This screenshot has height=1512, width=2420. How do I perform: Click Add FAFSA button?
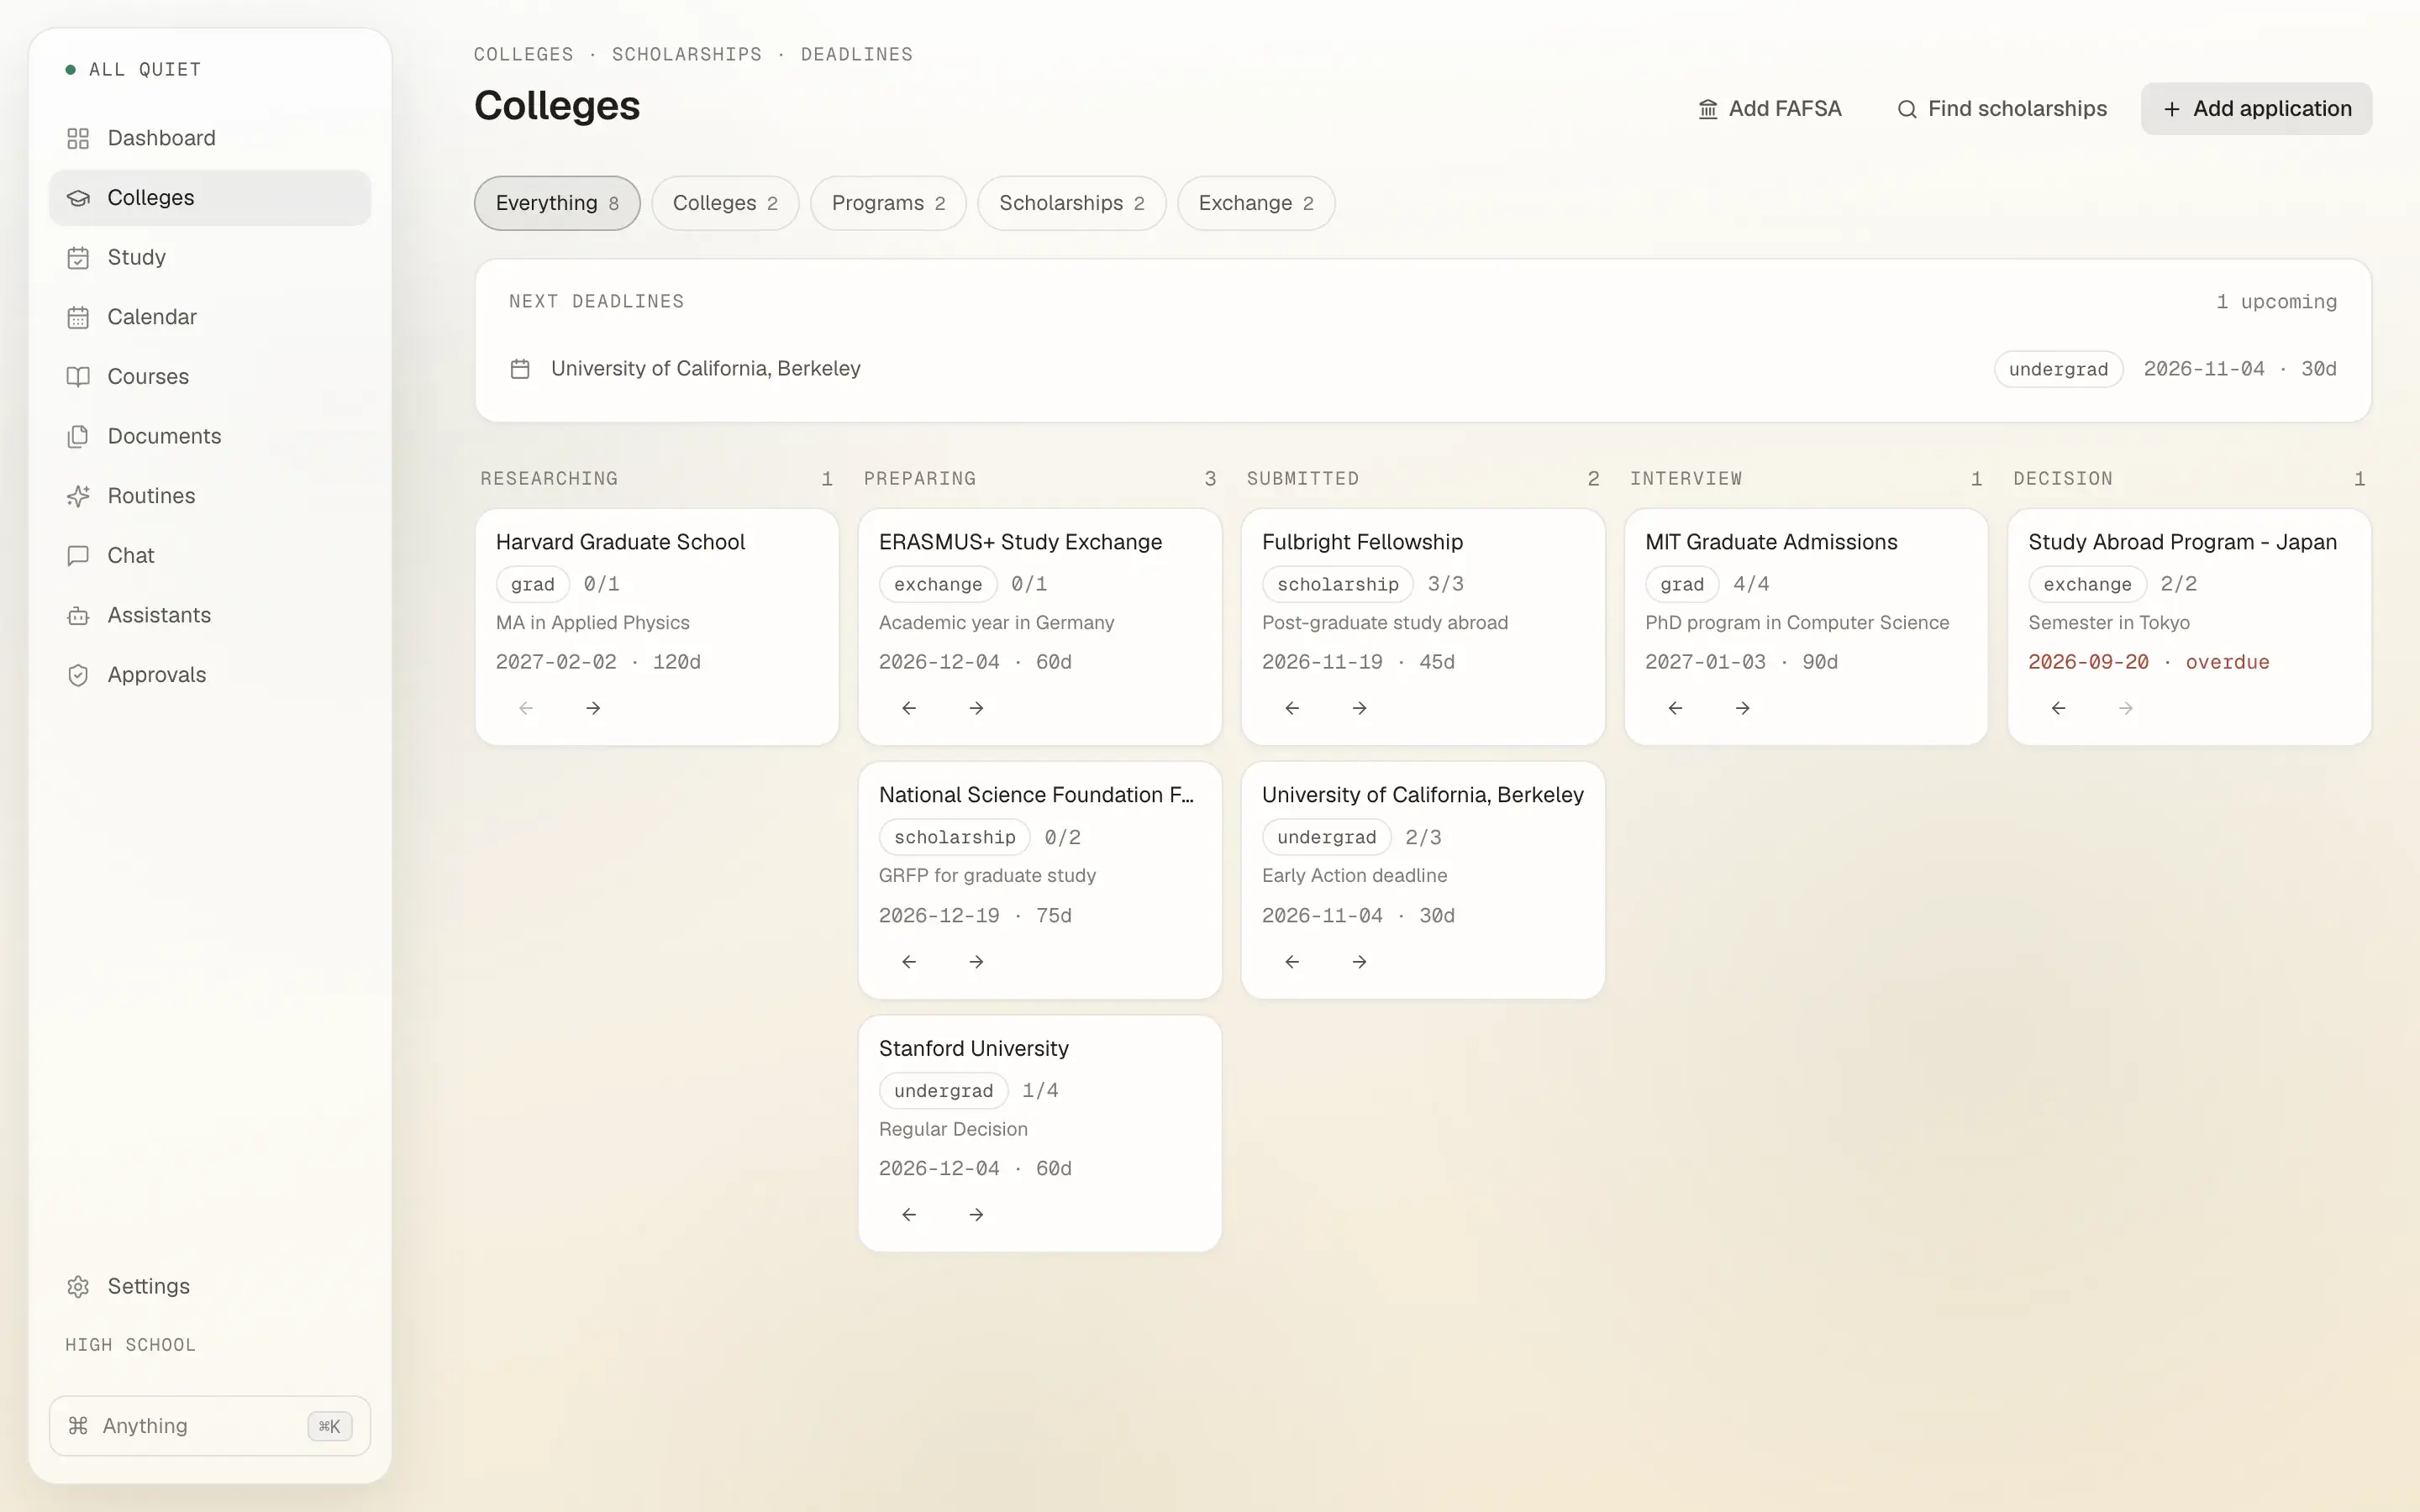1769,109
